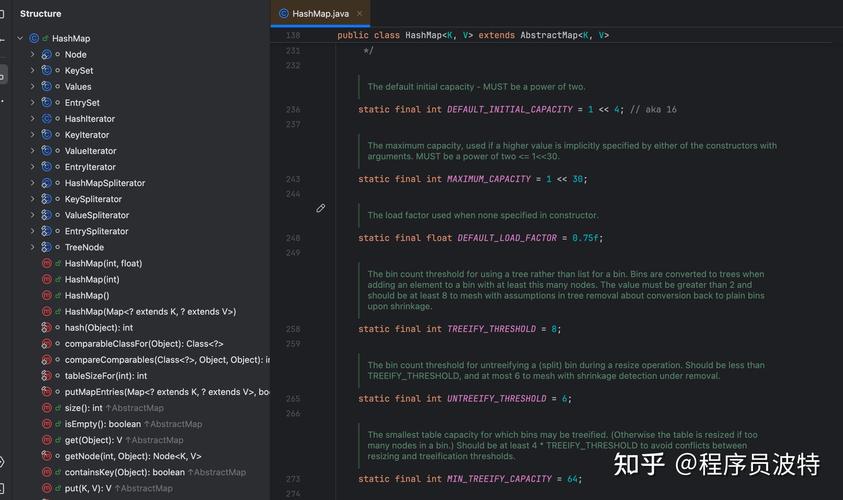The height and width of the screenshot is (500, 843).
Task: Expand the KeyIterator class entry
Action: tap(32, 135)
